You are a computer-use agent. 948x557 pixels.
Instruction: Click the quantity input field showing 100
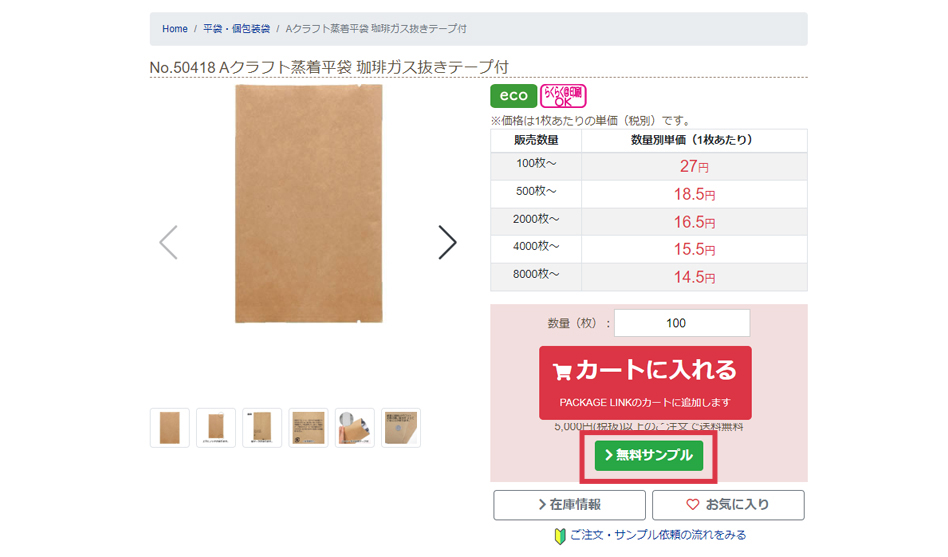(x=682, y=323)
